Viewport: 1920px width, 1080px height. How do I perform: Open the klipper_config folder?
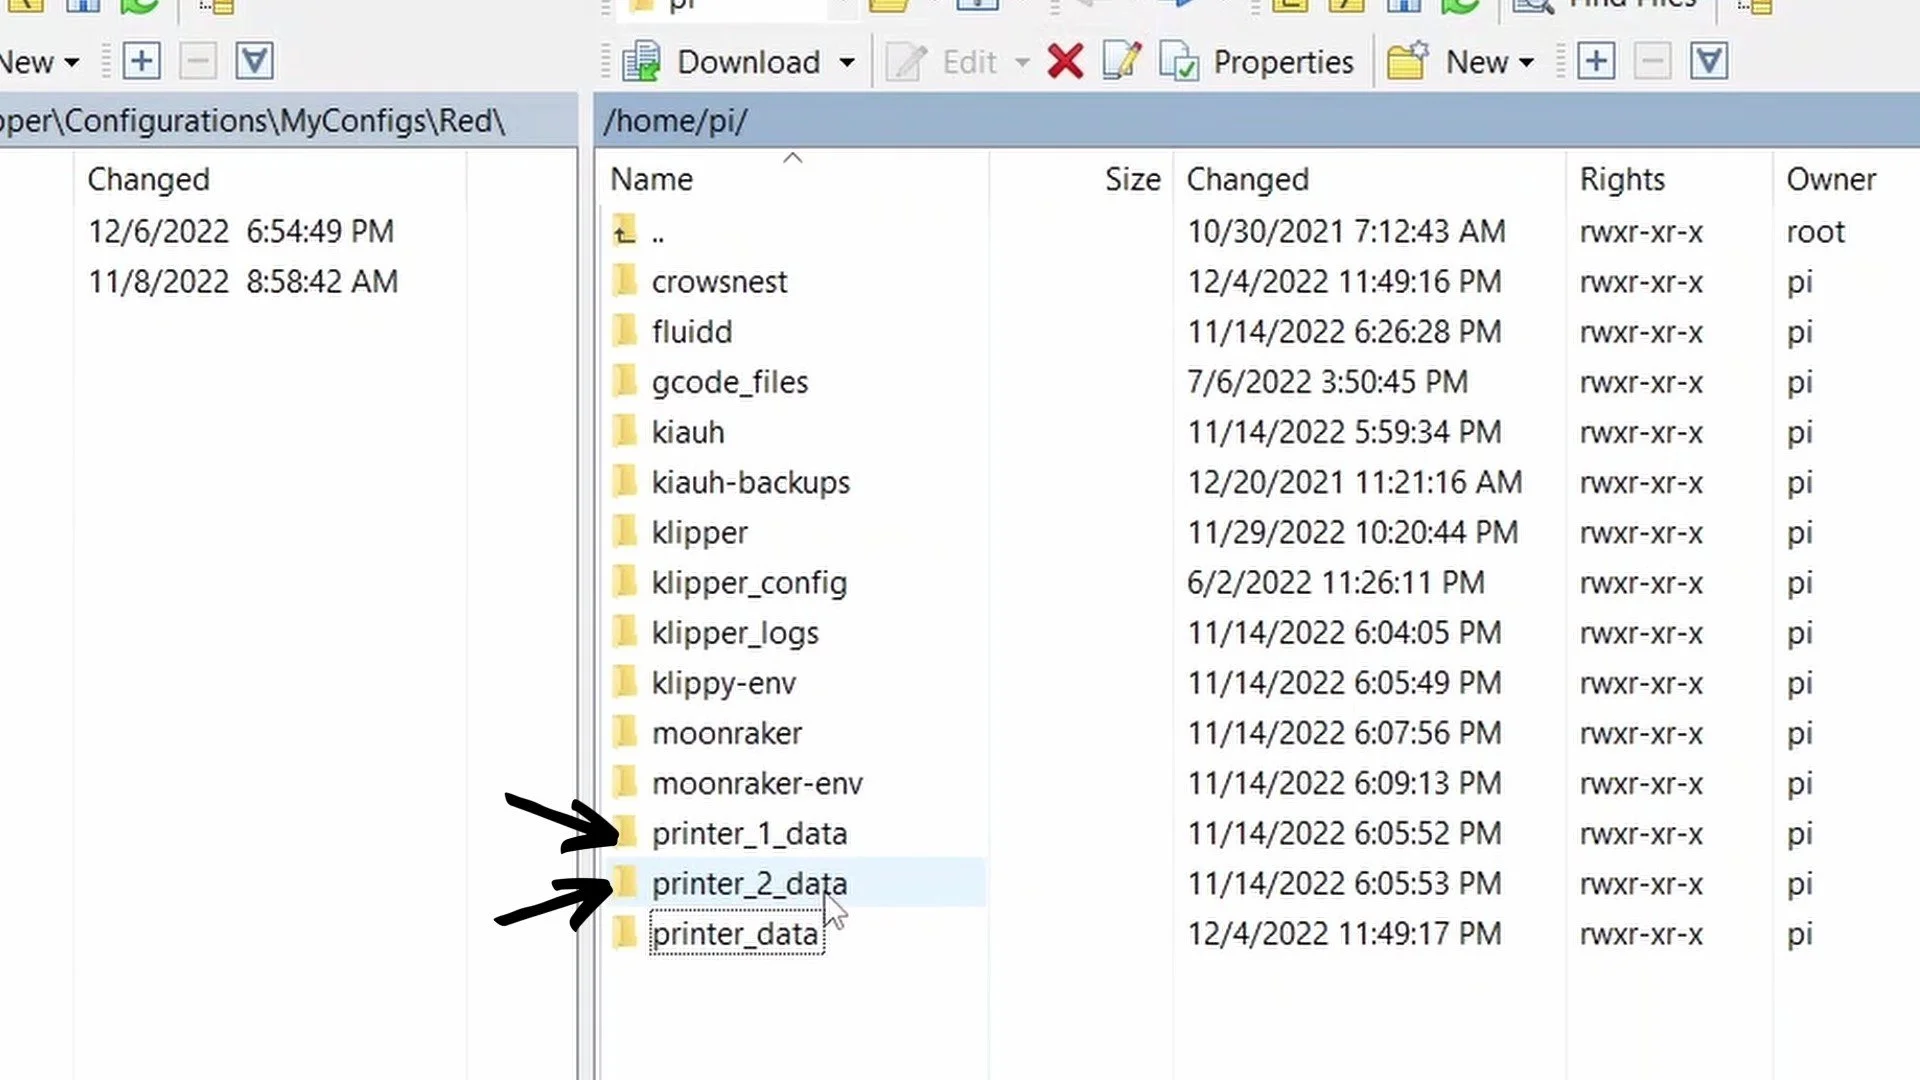749,583
